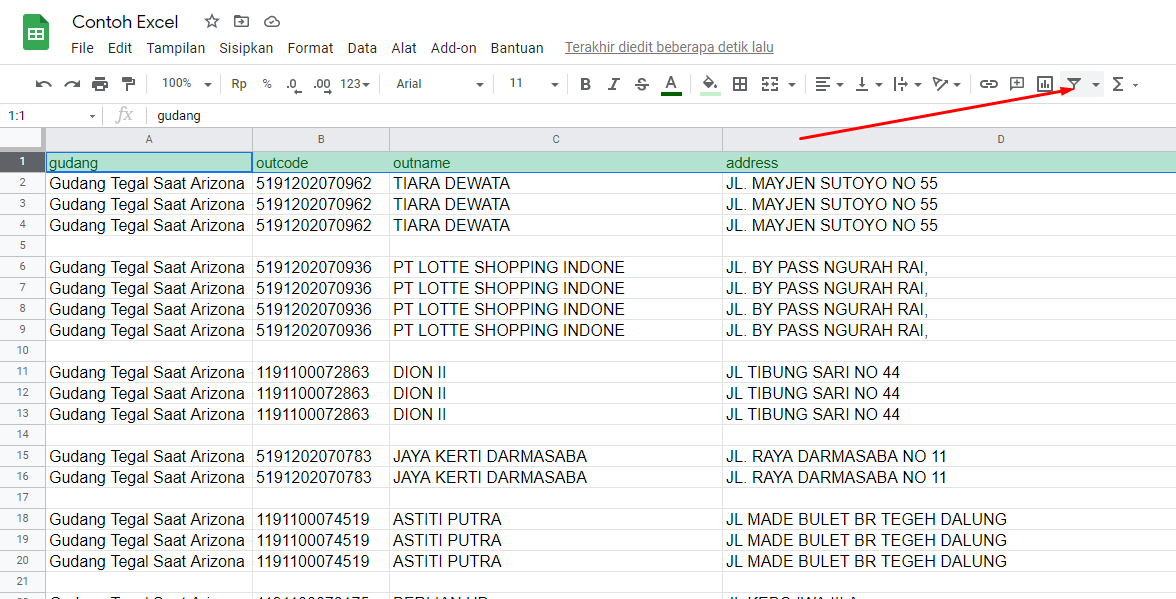This screenshot has width=1176, height=599.
Task: Open the fill color picker
Action: coord(710,85)
